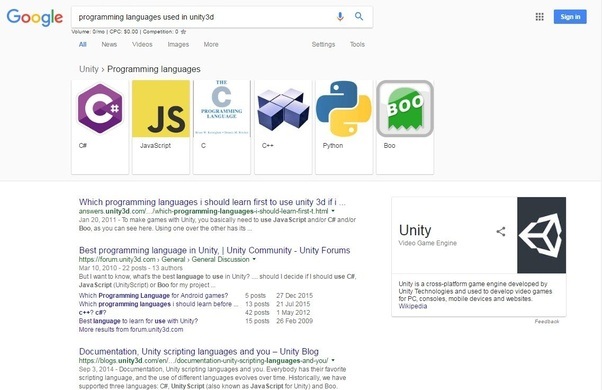Screen dimensions: 602x390
Task: Select the C++ cubes card image
Action: [283, 109]
